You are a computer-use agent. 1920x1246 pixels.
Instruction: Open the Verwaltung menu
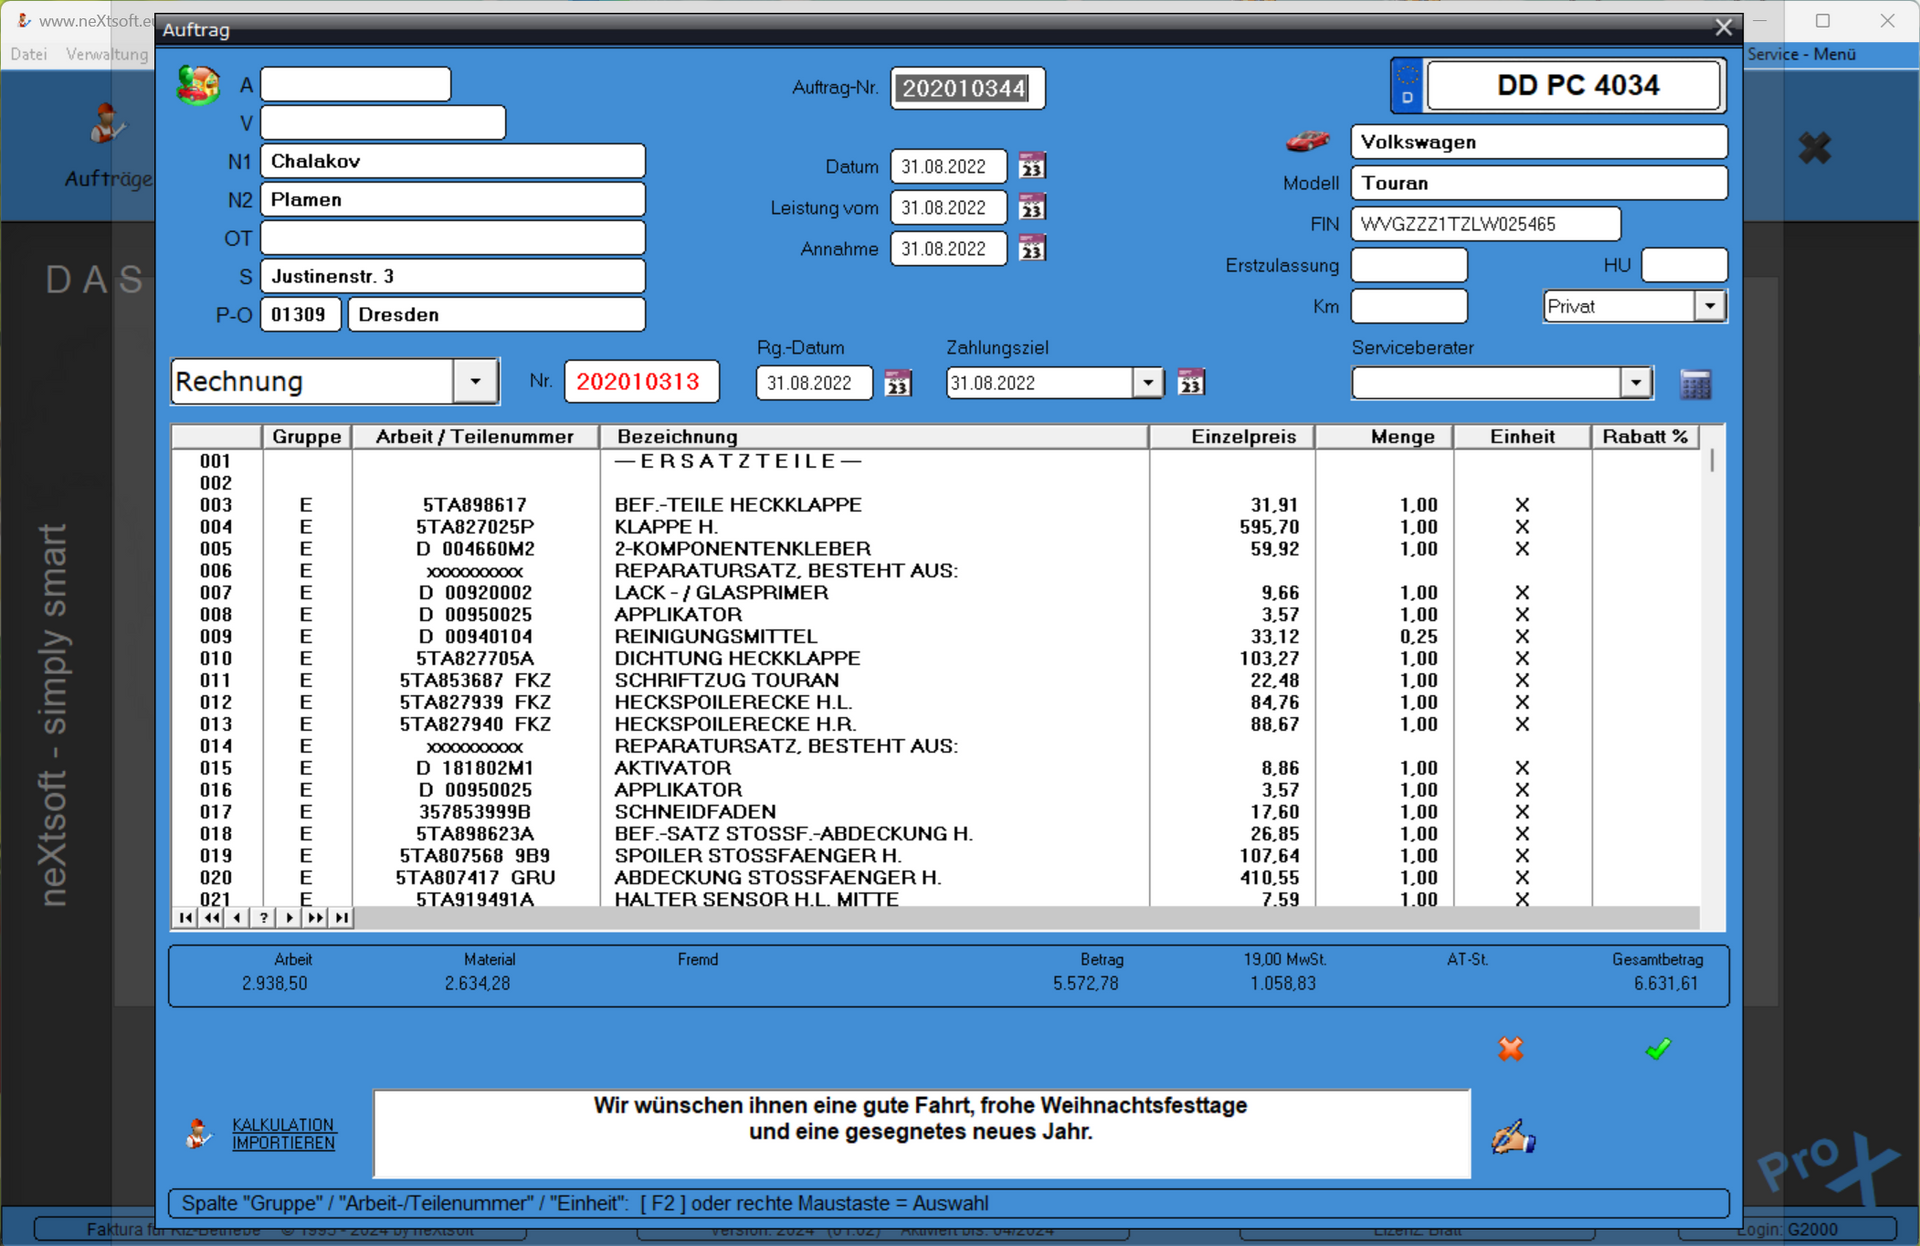pos(106,54)
